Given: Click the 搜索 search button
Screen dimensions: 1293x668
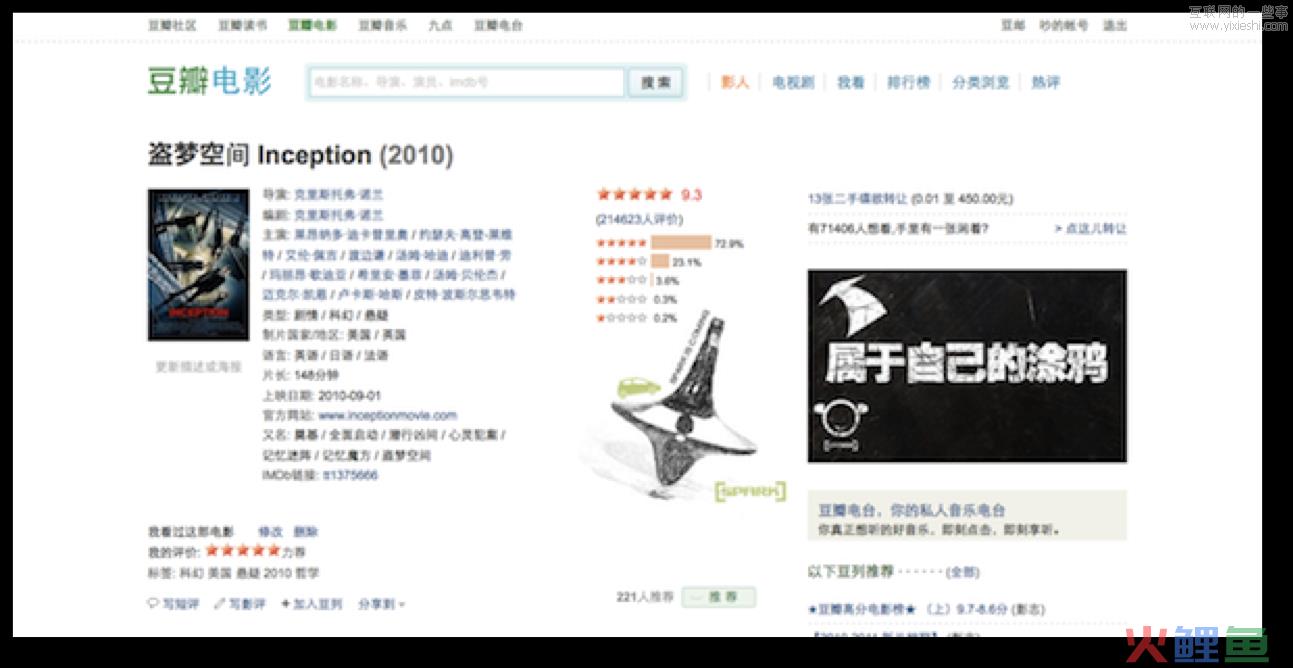Looking at the screenshot, I should coord(656,82).
